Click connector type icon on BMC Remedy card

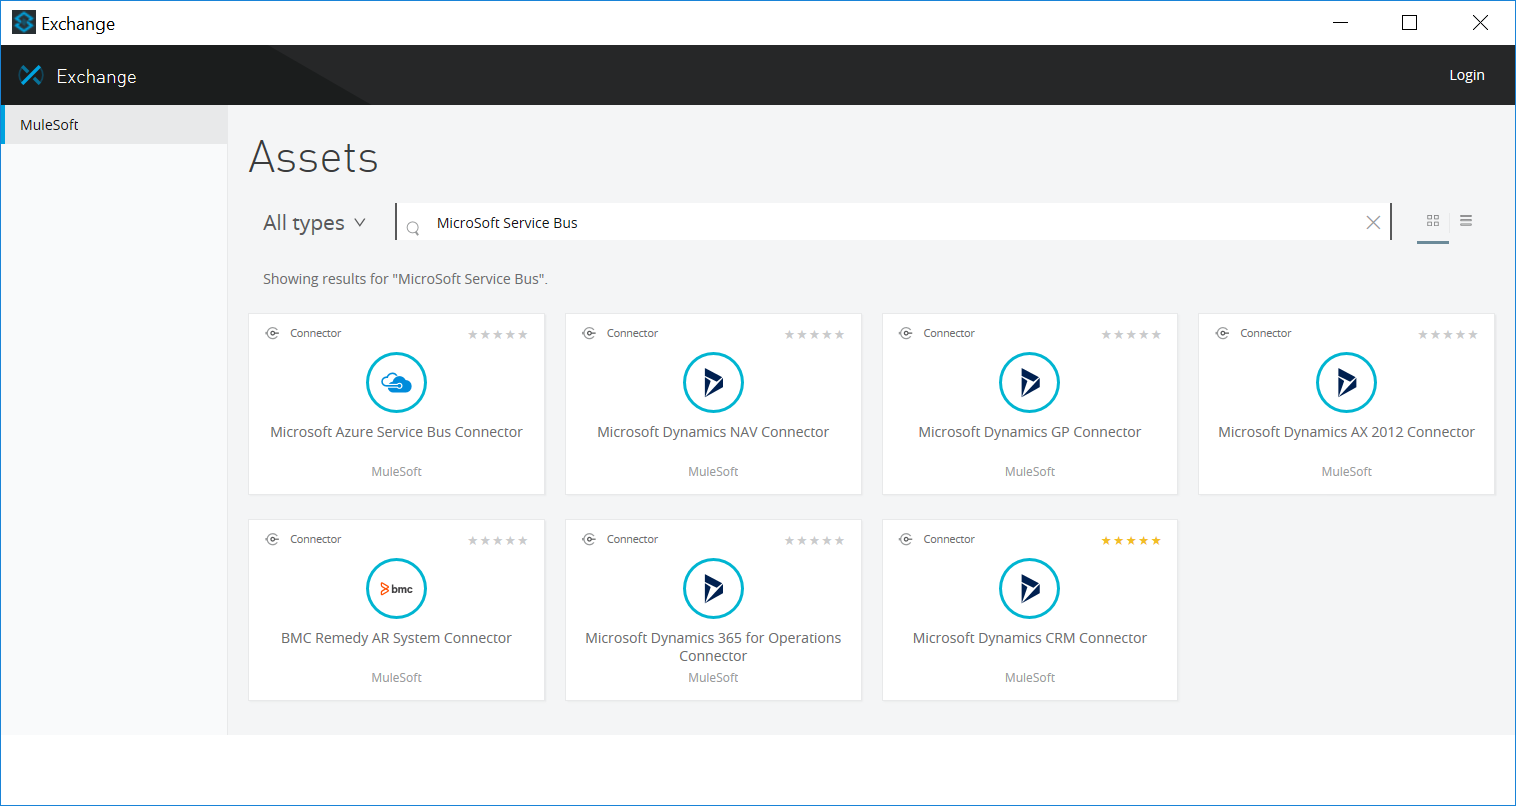272,539
